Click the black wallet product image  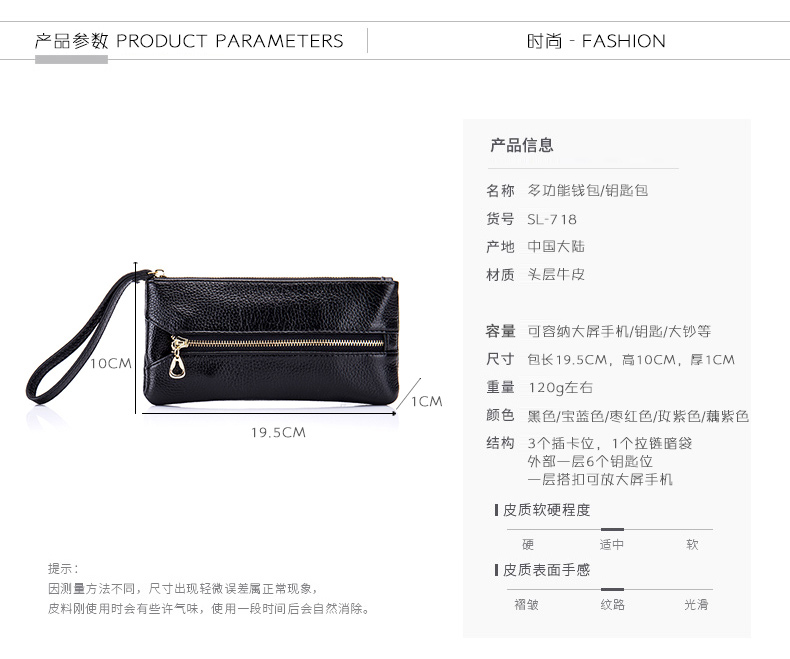pos(212,338)
